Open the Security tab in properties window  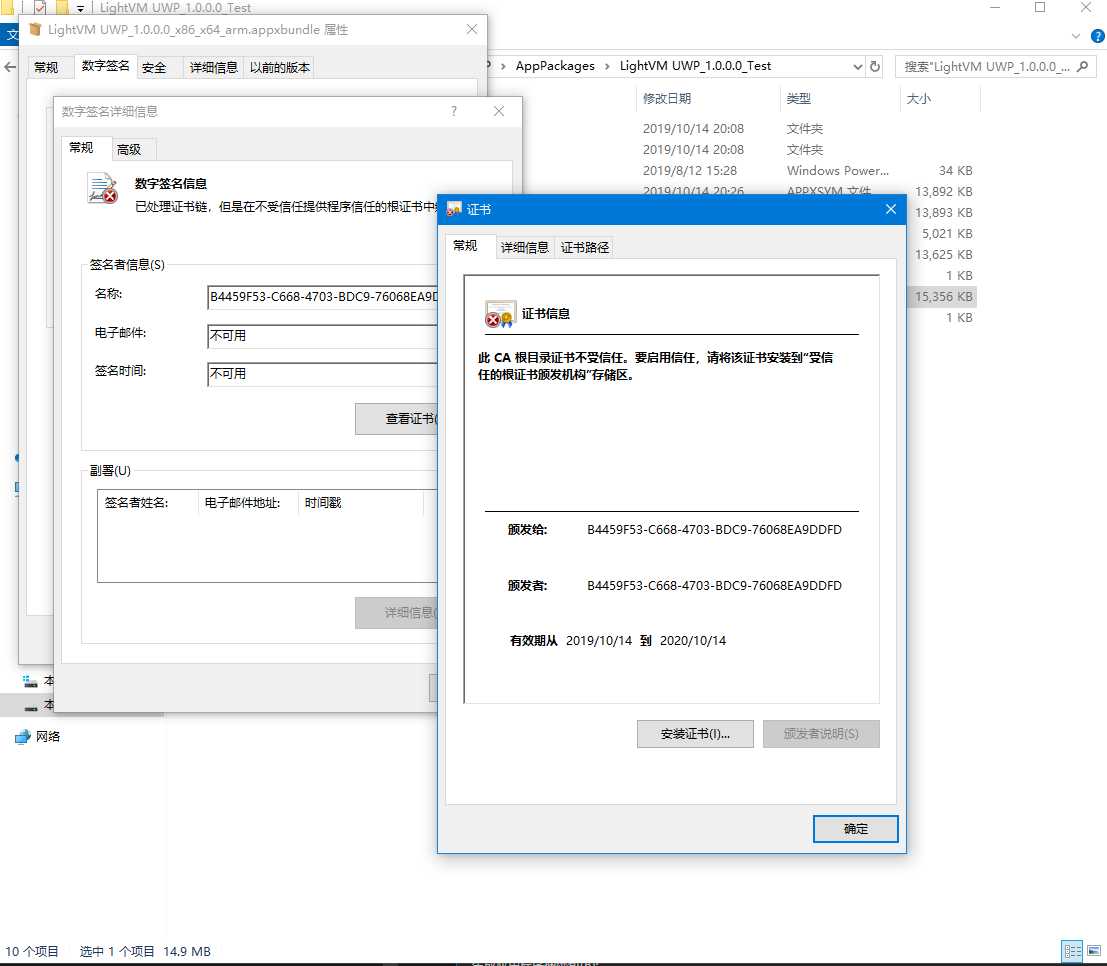pos(154,68)
